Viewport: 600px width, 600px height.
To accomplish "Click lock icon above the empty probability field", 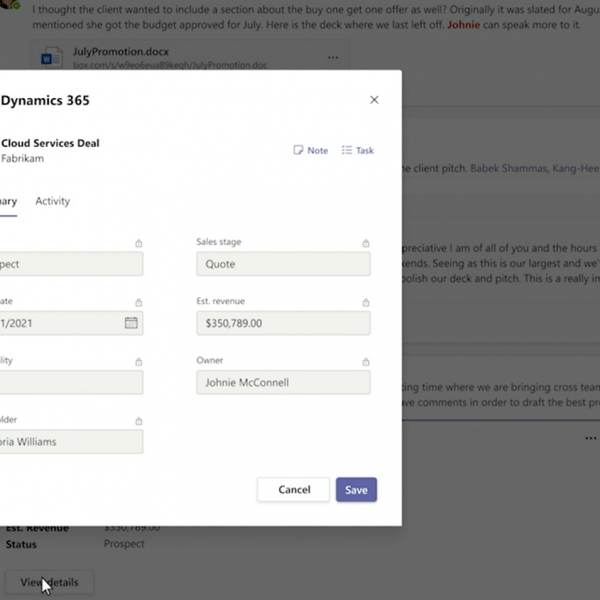I will point(139,362).
